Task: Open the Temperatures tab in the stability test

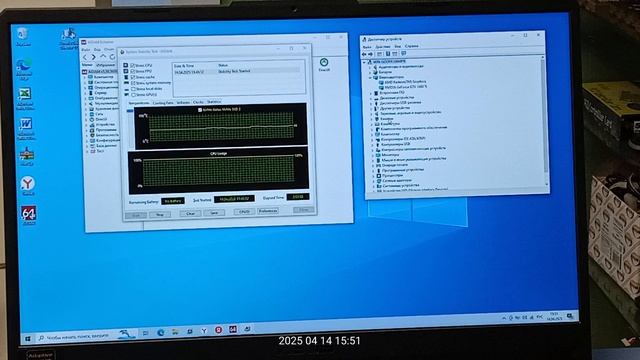Action: [139, 103]
